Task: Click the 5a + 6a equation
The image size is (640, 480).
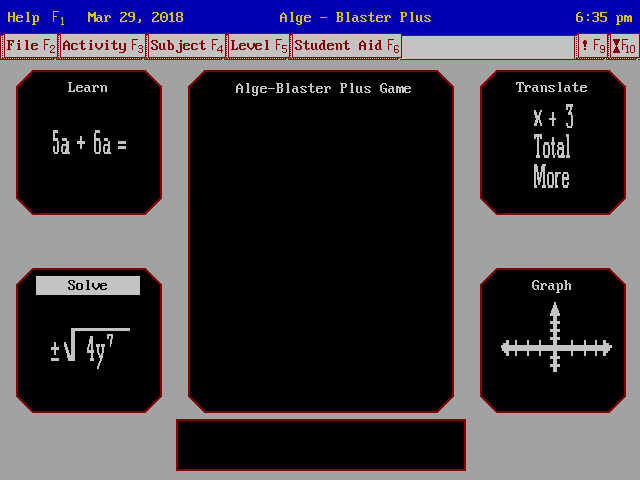Action: [x=89, y=144]
